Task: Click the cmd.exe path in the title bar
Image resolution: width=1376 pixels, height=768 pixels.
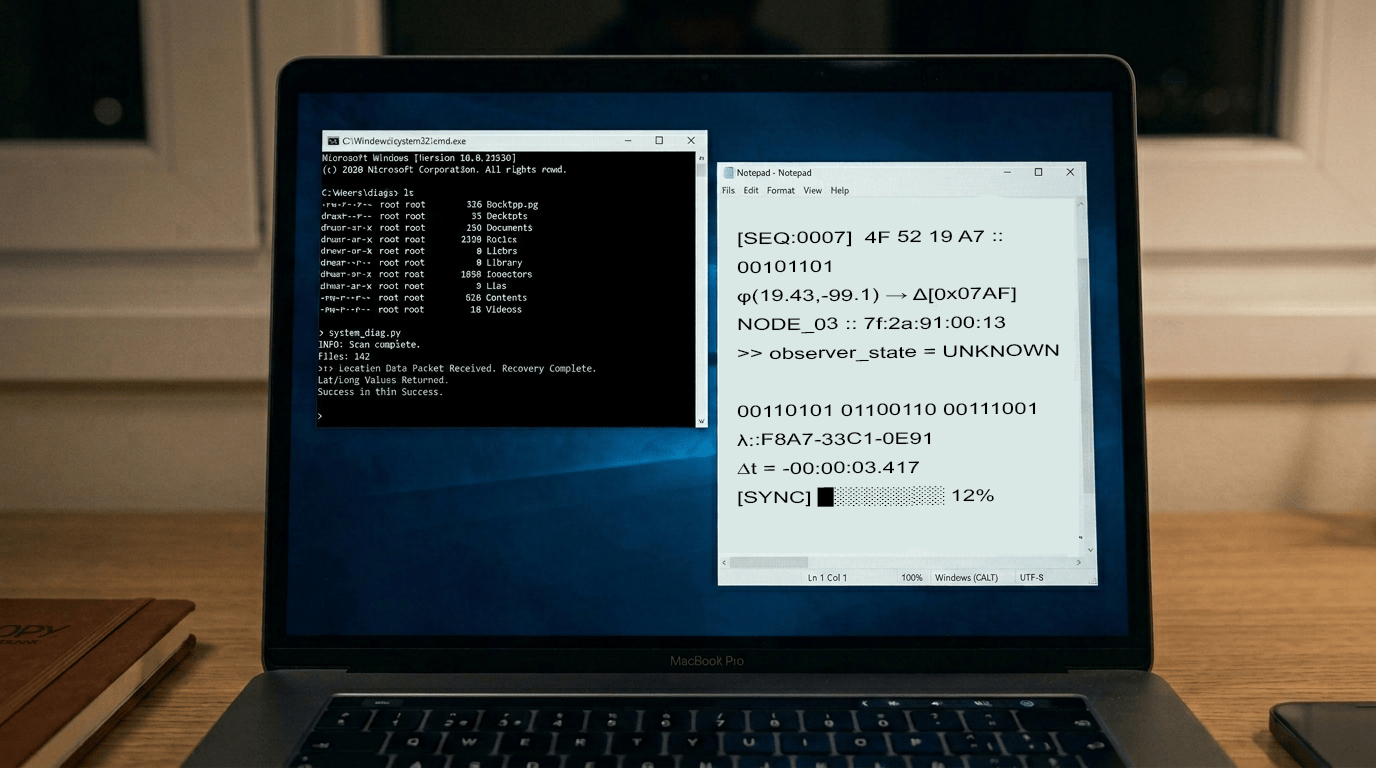Action: click(x=405, y=141)
